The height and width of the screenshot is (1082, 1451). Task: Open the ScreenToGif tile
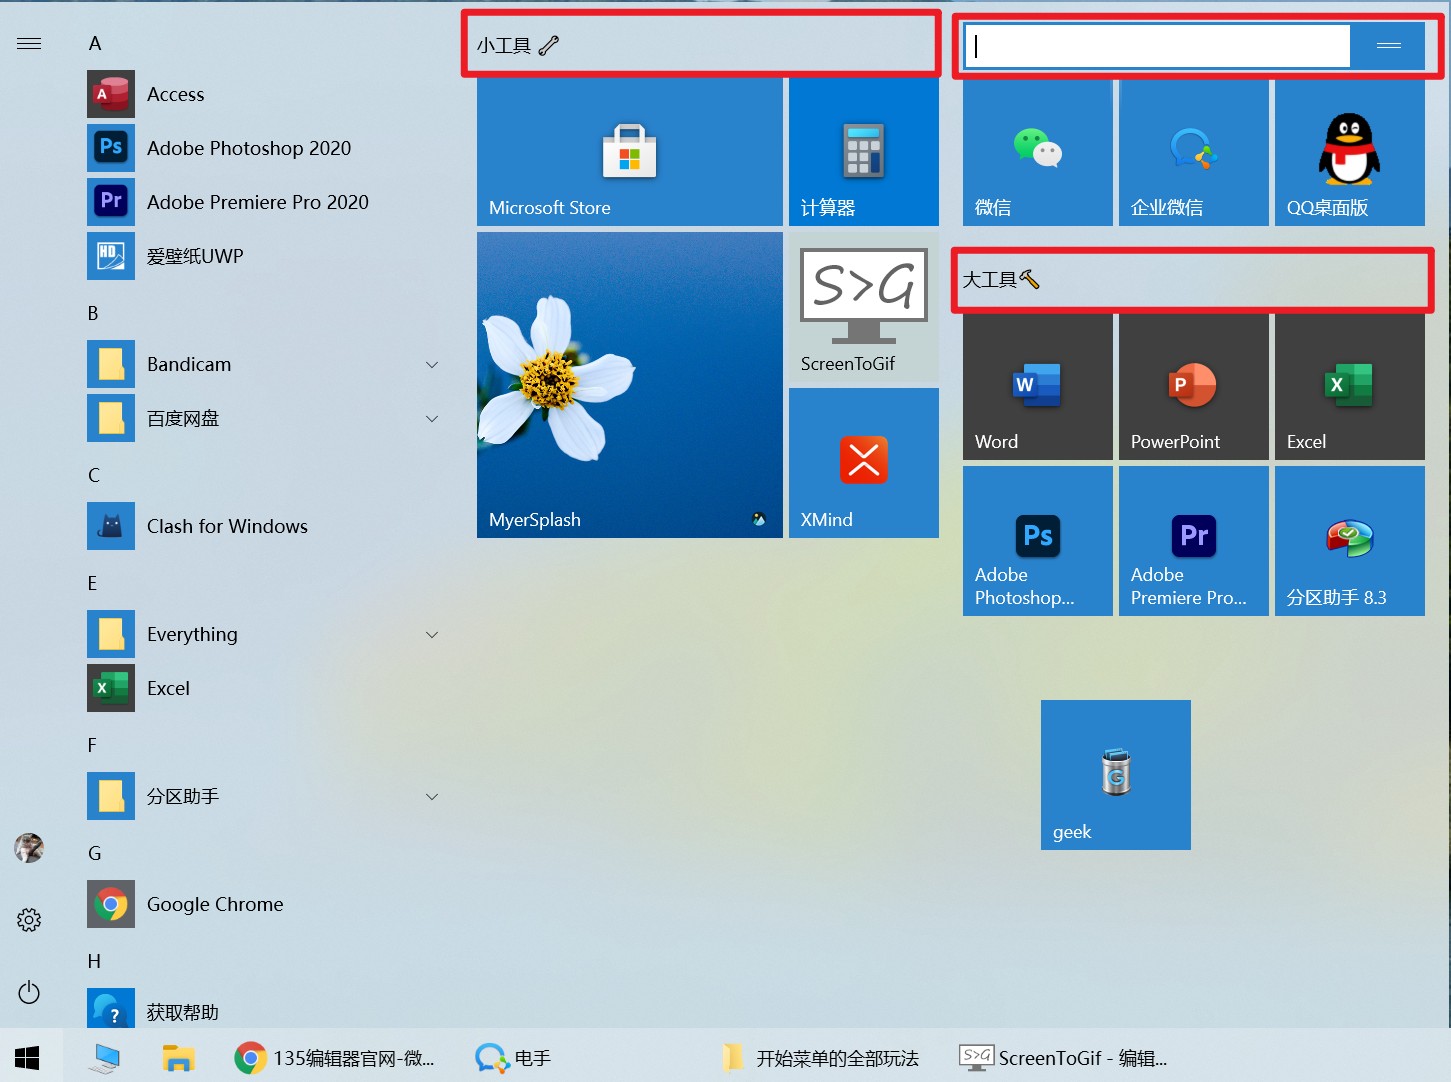point(864,307)
